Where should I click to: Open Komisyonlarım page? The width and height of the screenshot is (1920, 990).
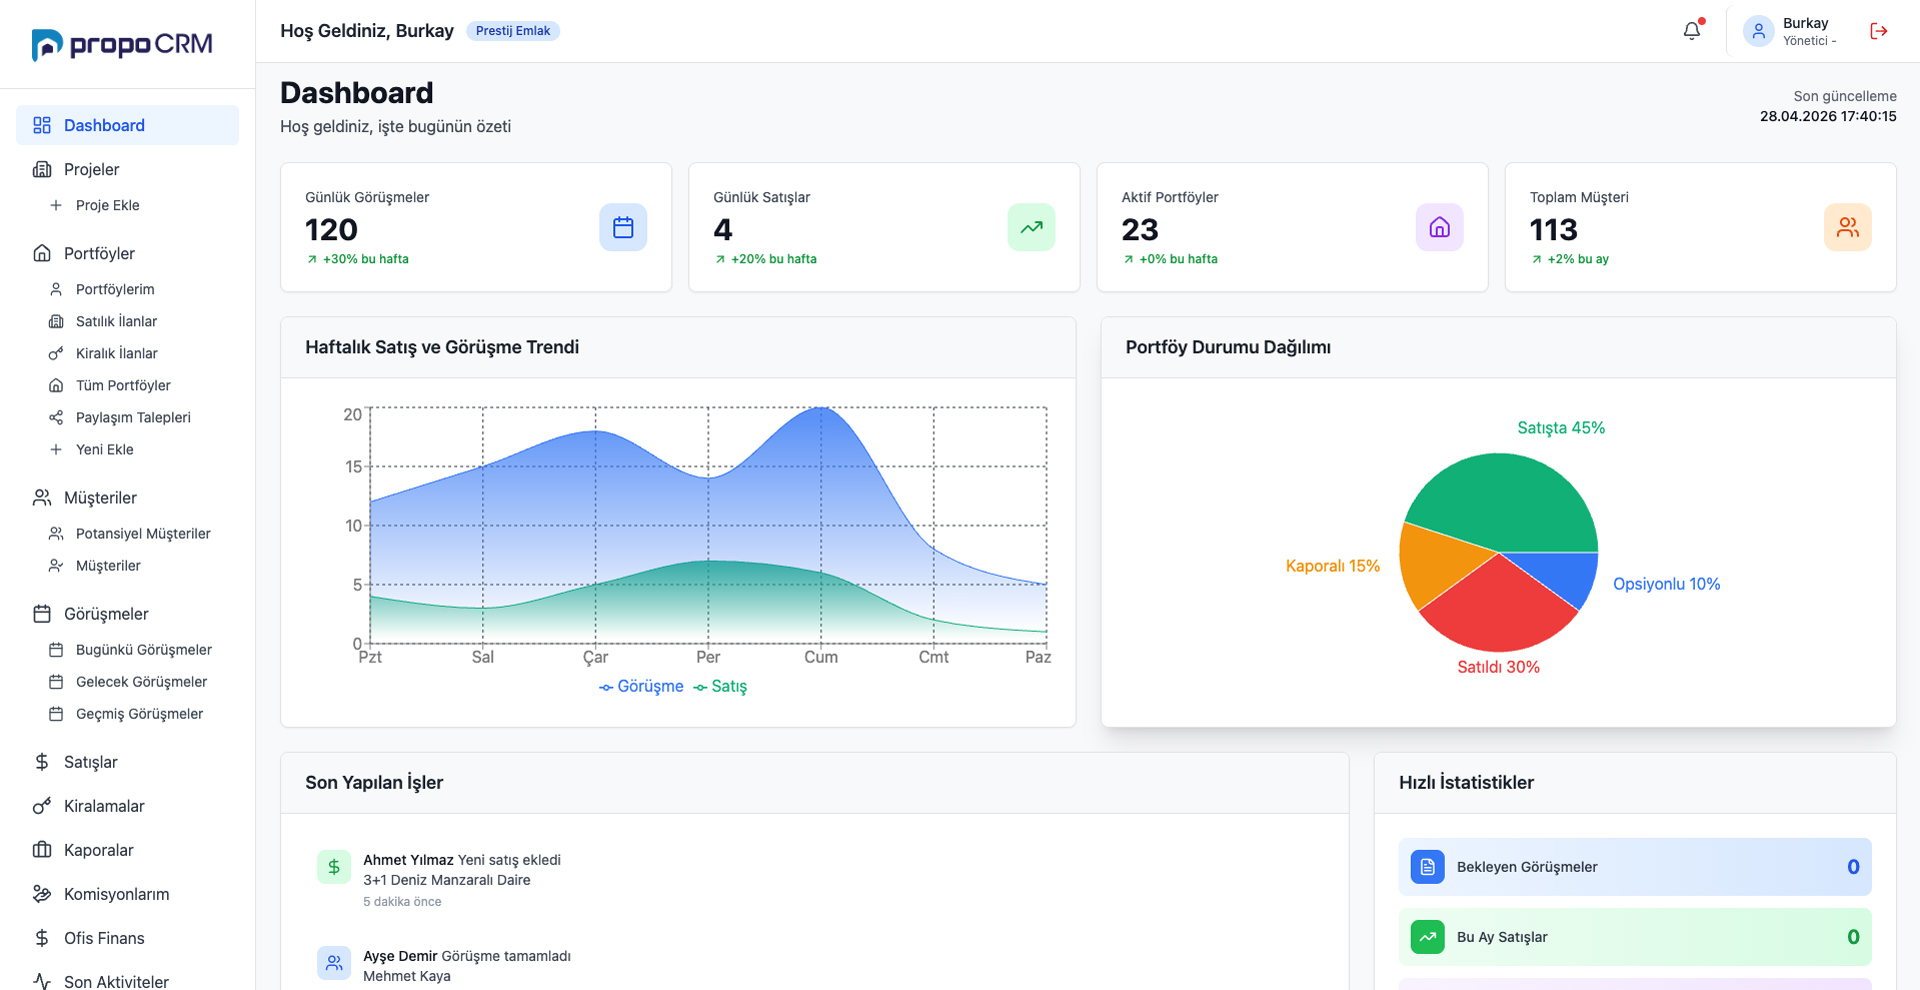tap(127, 893)
